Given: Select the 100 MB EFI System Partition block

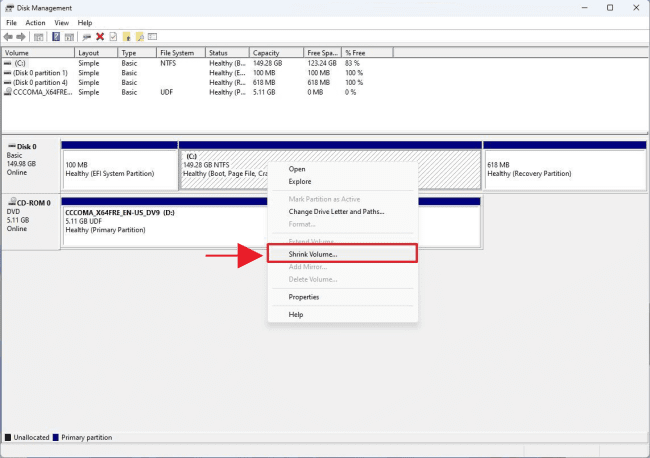Looking at the screenshot, I should point(119,168).
